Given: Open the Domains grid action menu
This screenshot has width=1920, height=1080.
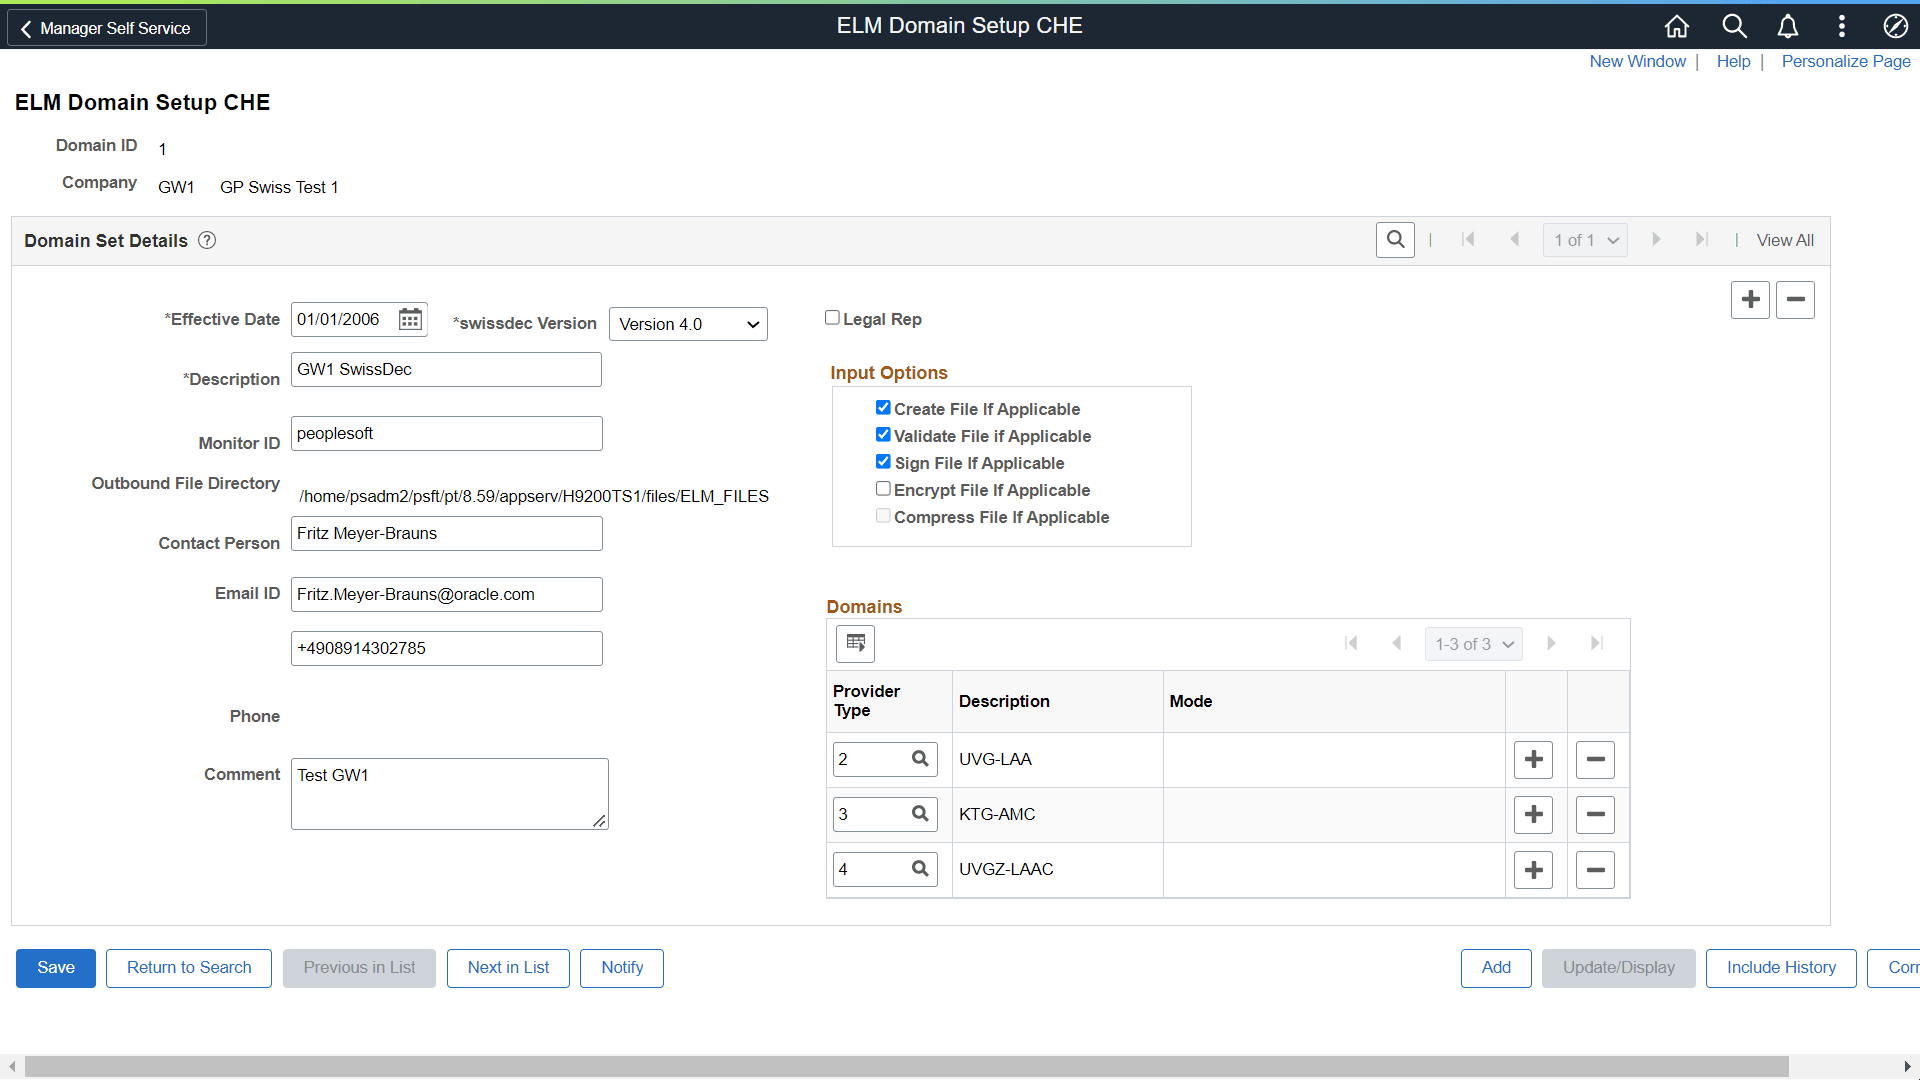Looking at the screenshot, I should (x=855, y=643).
